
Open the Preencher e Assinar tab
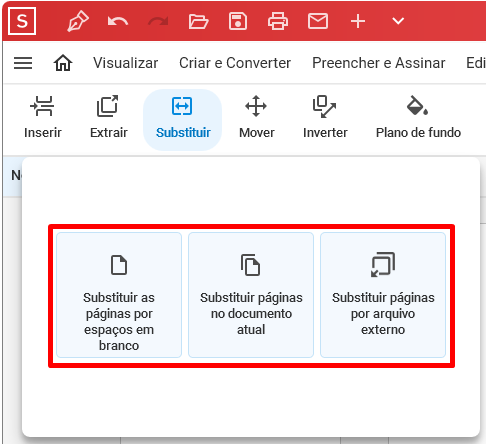379,63
